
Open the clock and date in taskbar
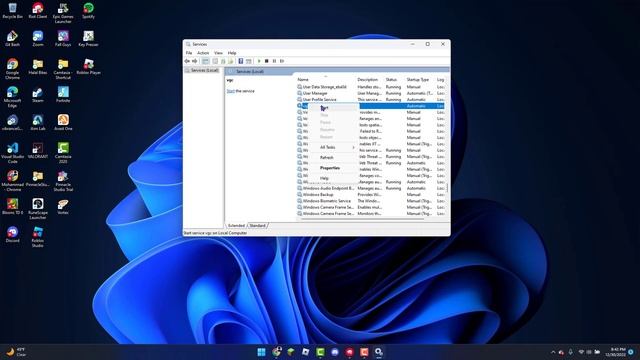point(616,352)
